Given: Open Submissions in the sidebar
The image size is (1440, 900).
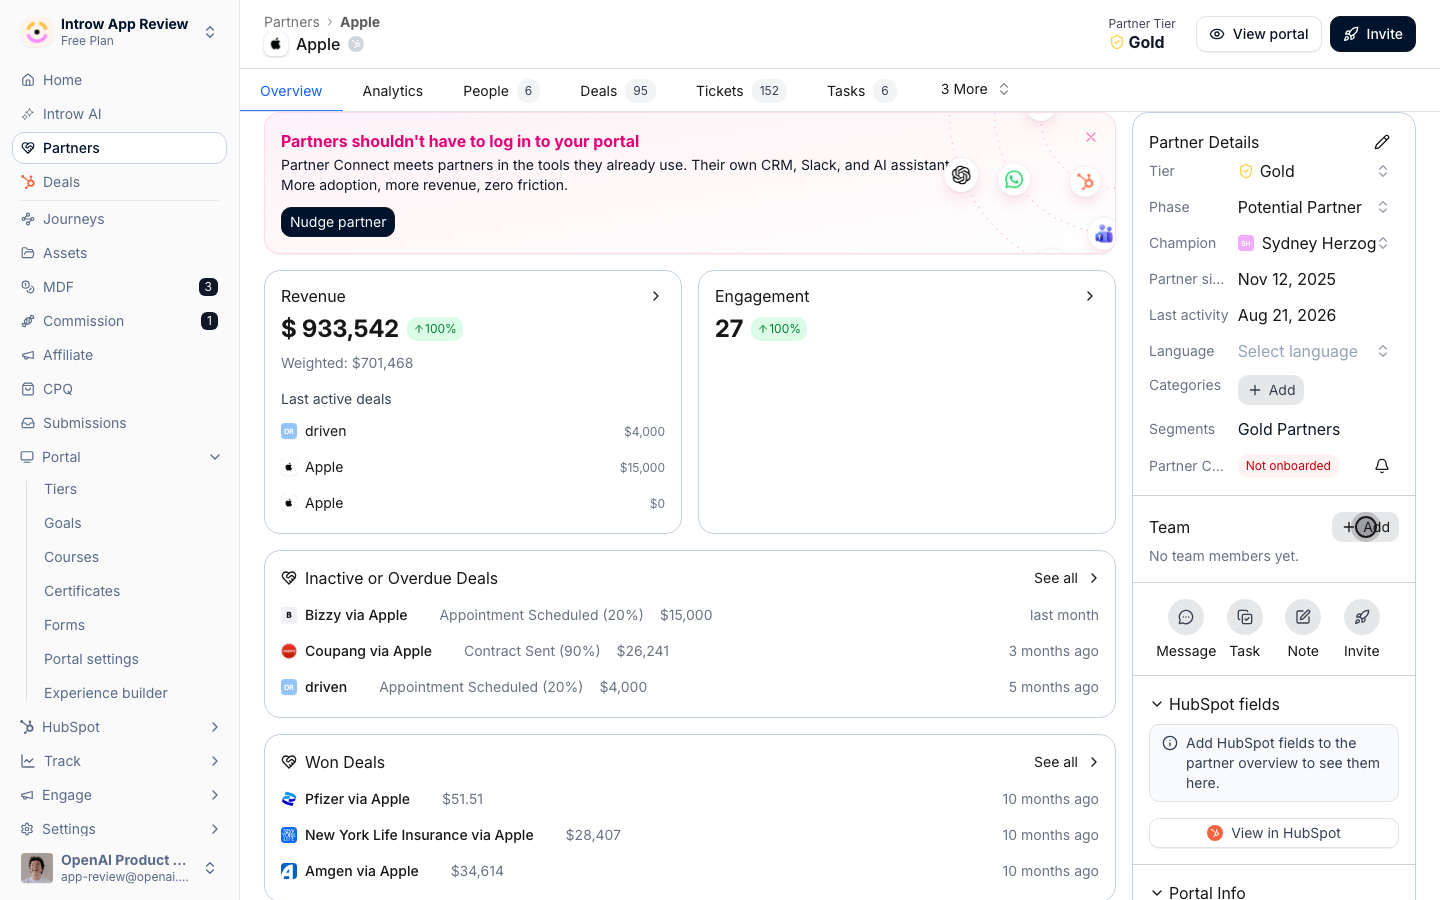Looking at the screenshot, I should (x=119, y=423).
